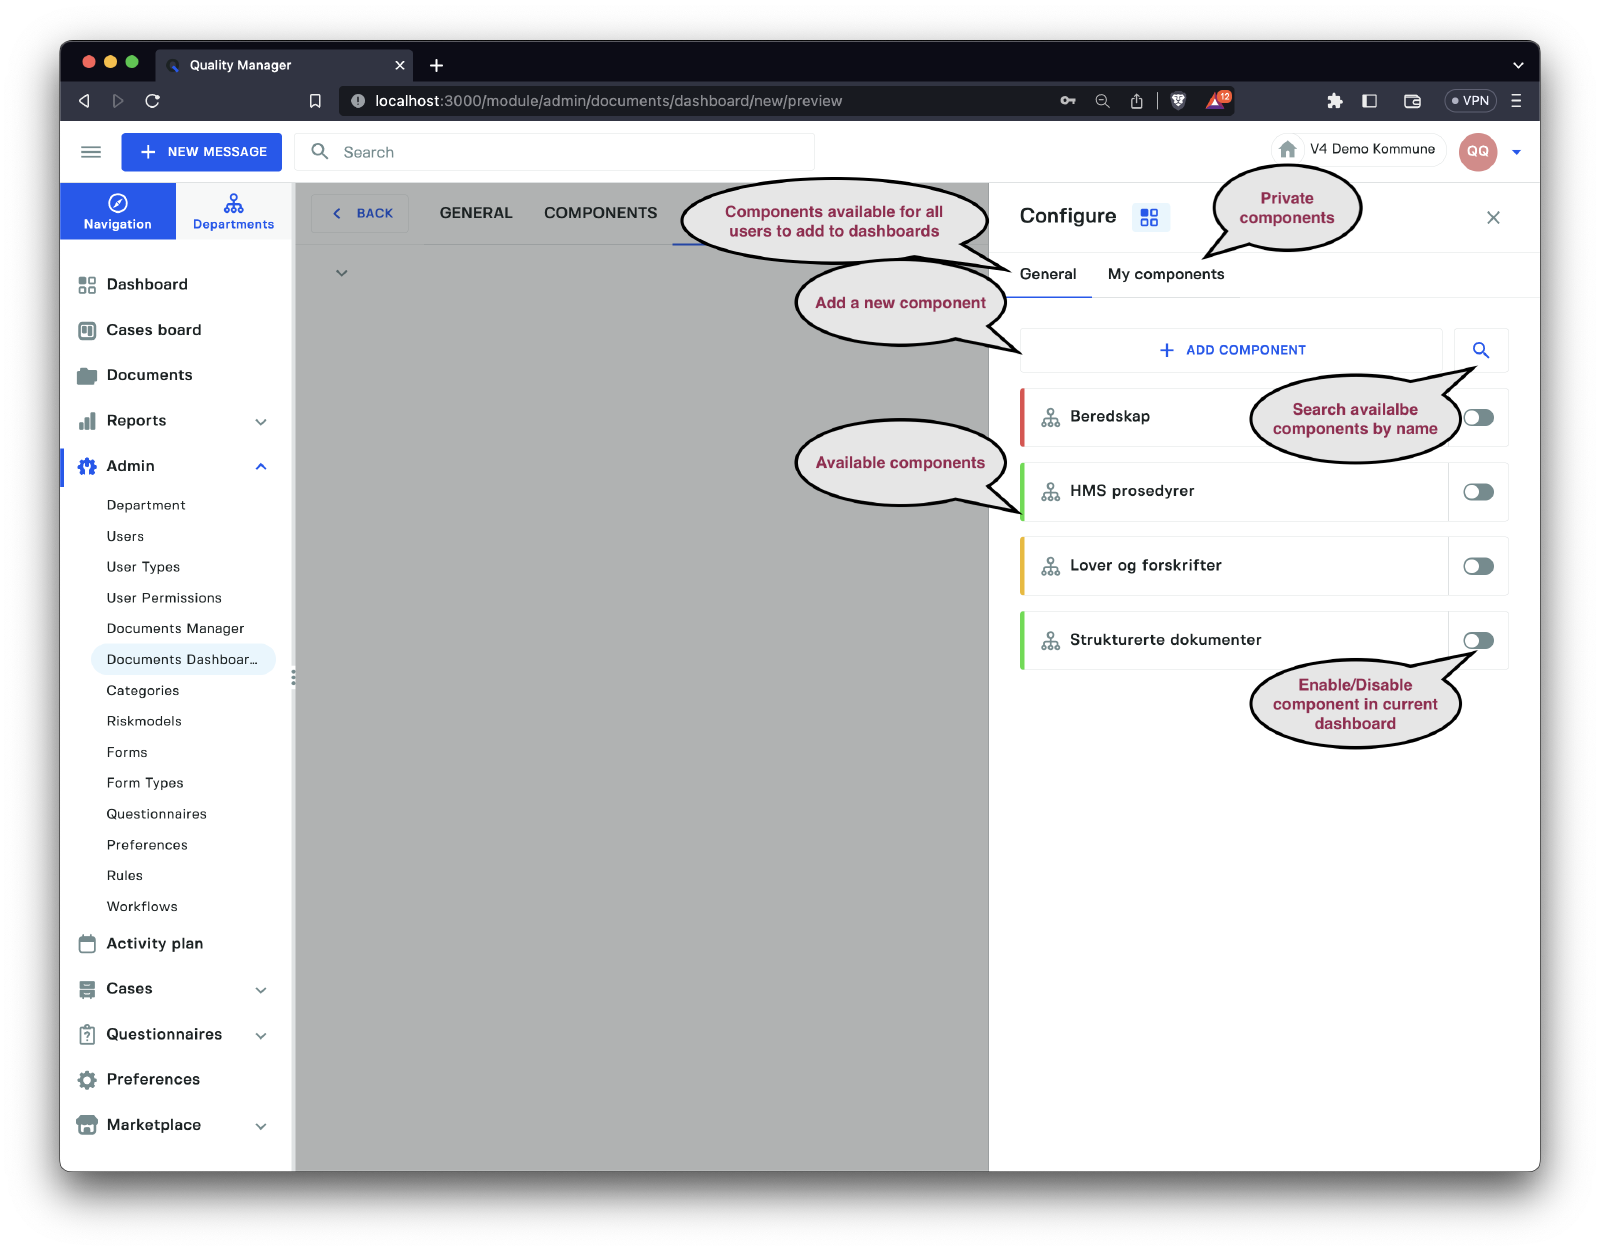Screen dimensions: 1600x1251
Task: Reload the page with browser refresh icon
Action: 152,101
